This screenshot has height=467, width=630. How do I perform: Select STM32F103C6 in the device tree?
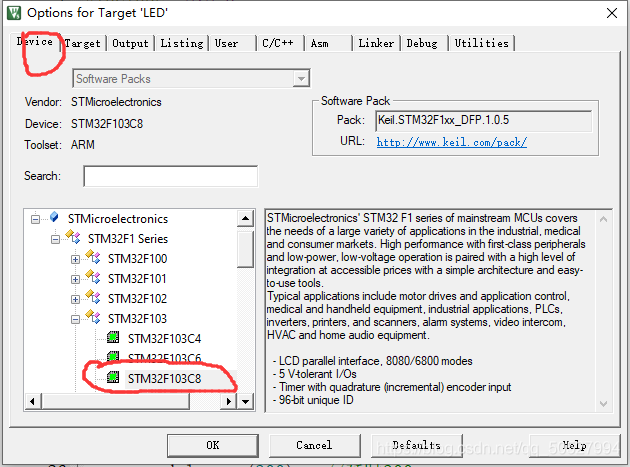164,358
